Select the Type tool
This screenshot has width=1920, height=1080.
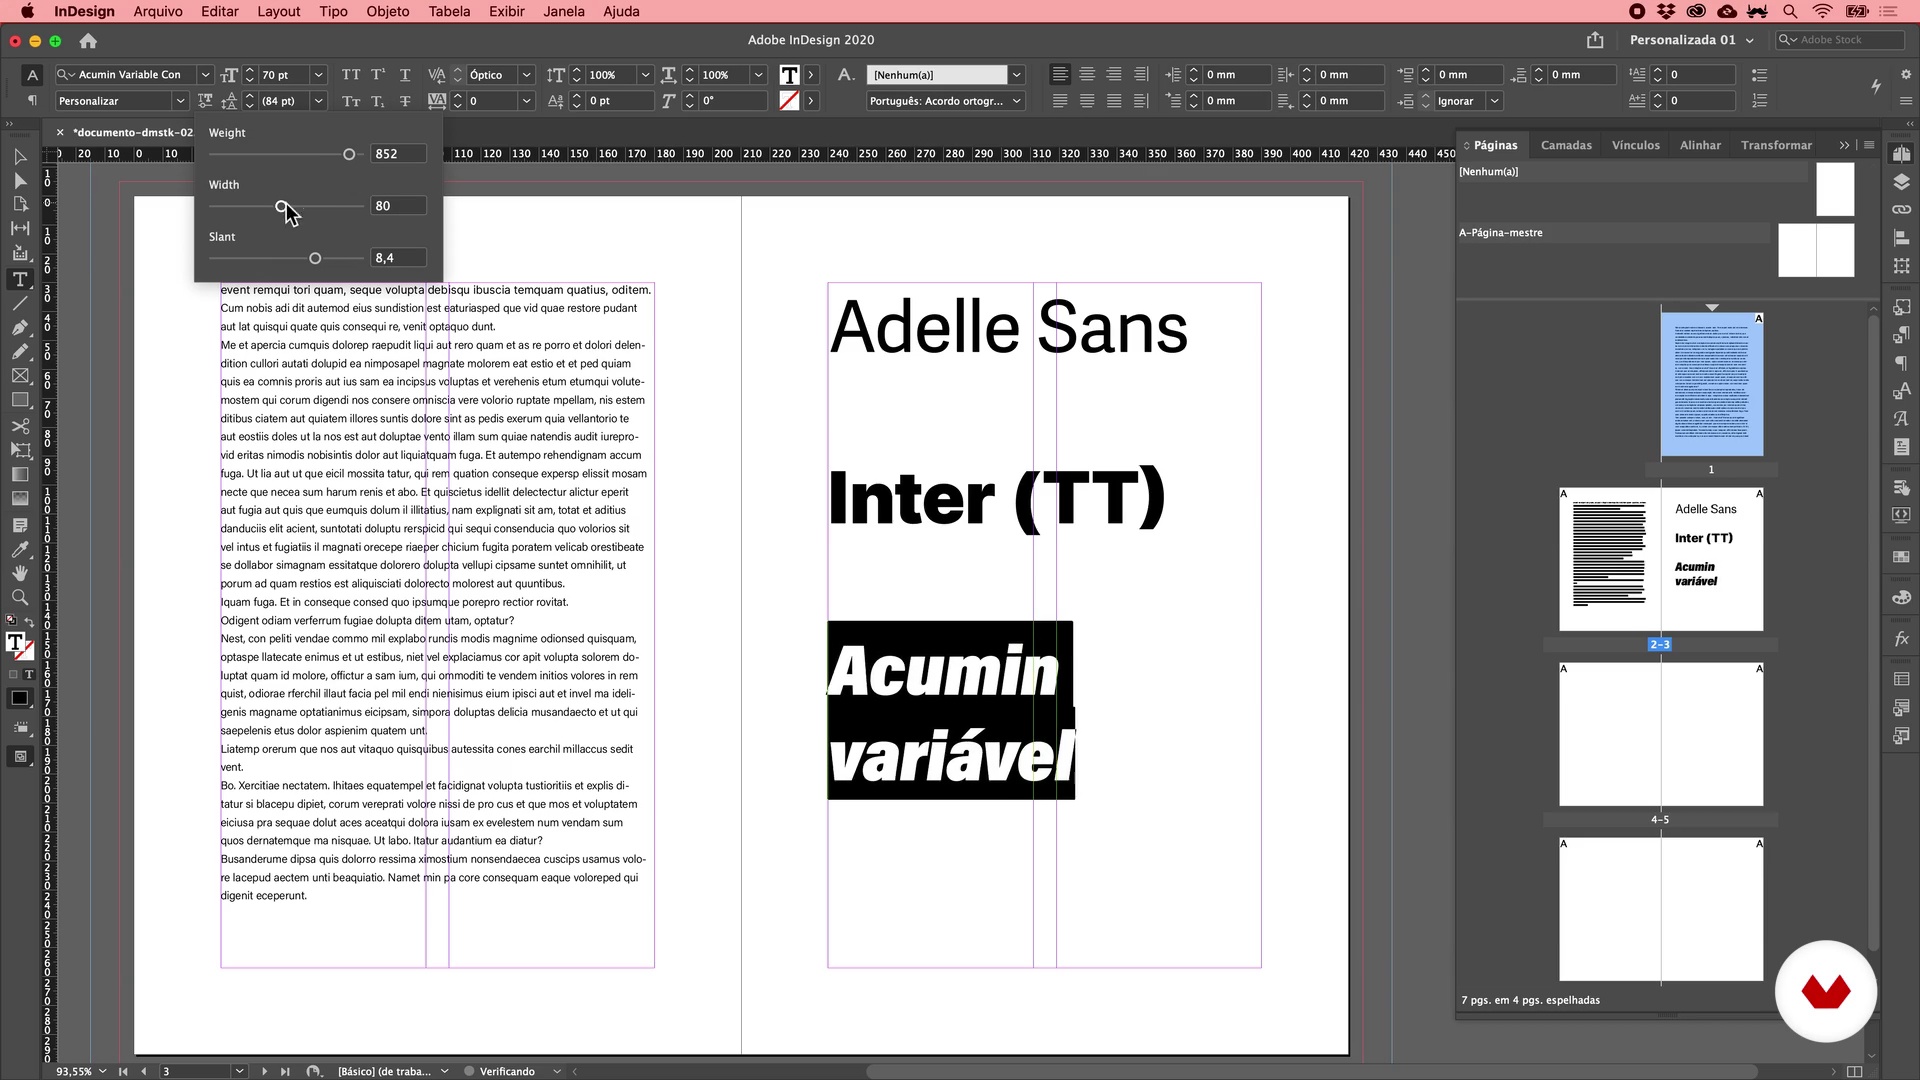coord(19,279)
